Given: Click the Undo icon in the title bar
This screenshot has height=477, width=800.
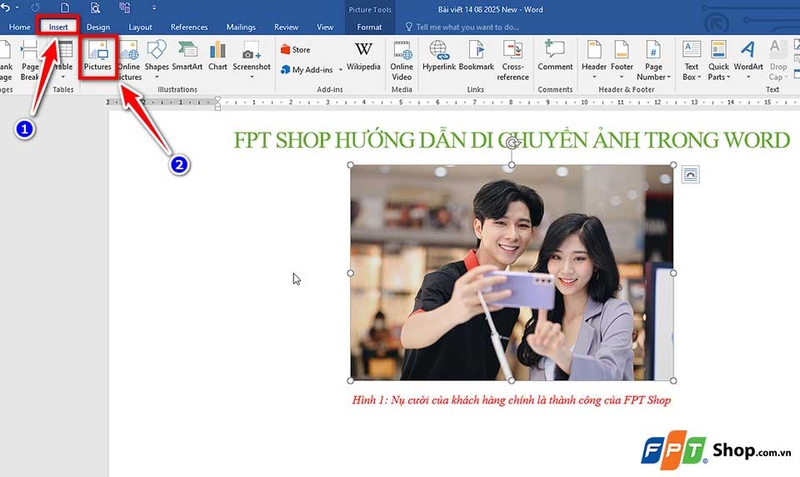Looking at the screenshot, I should 5,8.
